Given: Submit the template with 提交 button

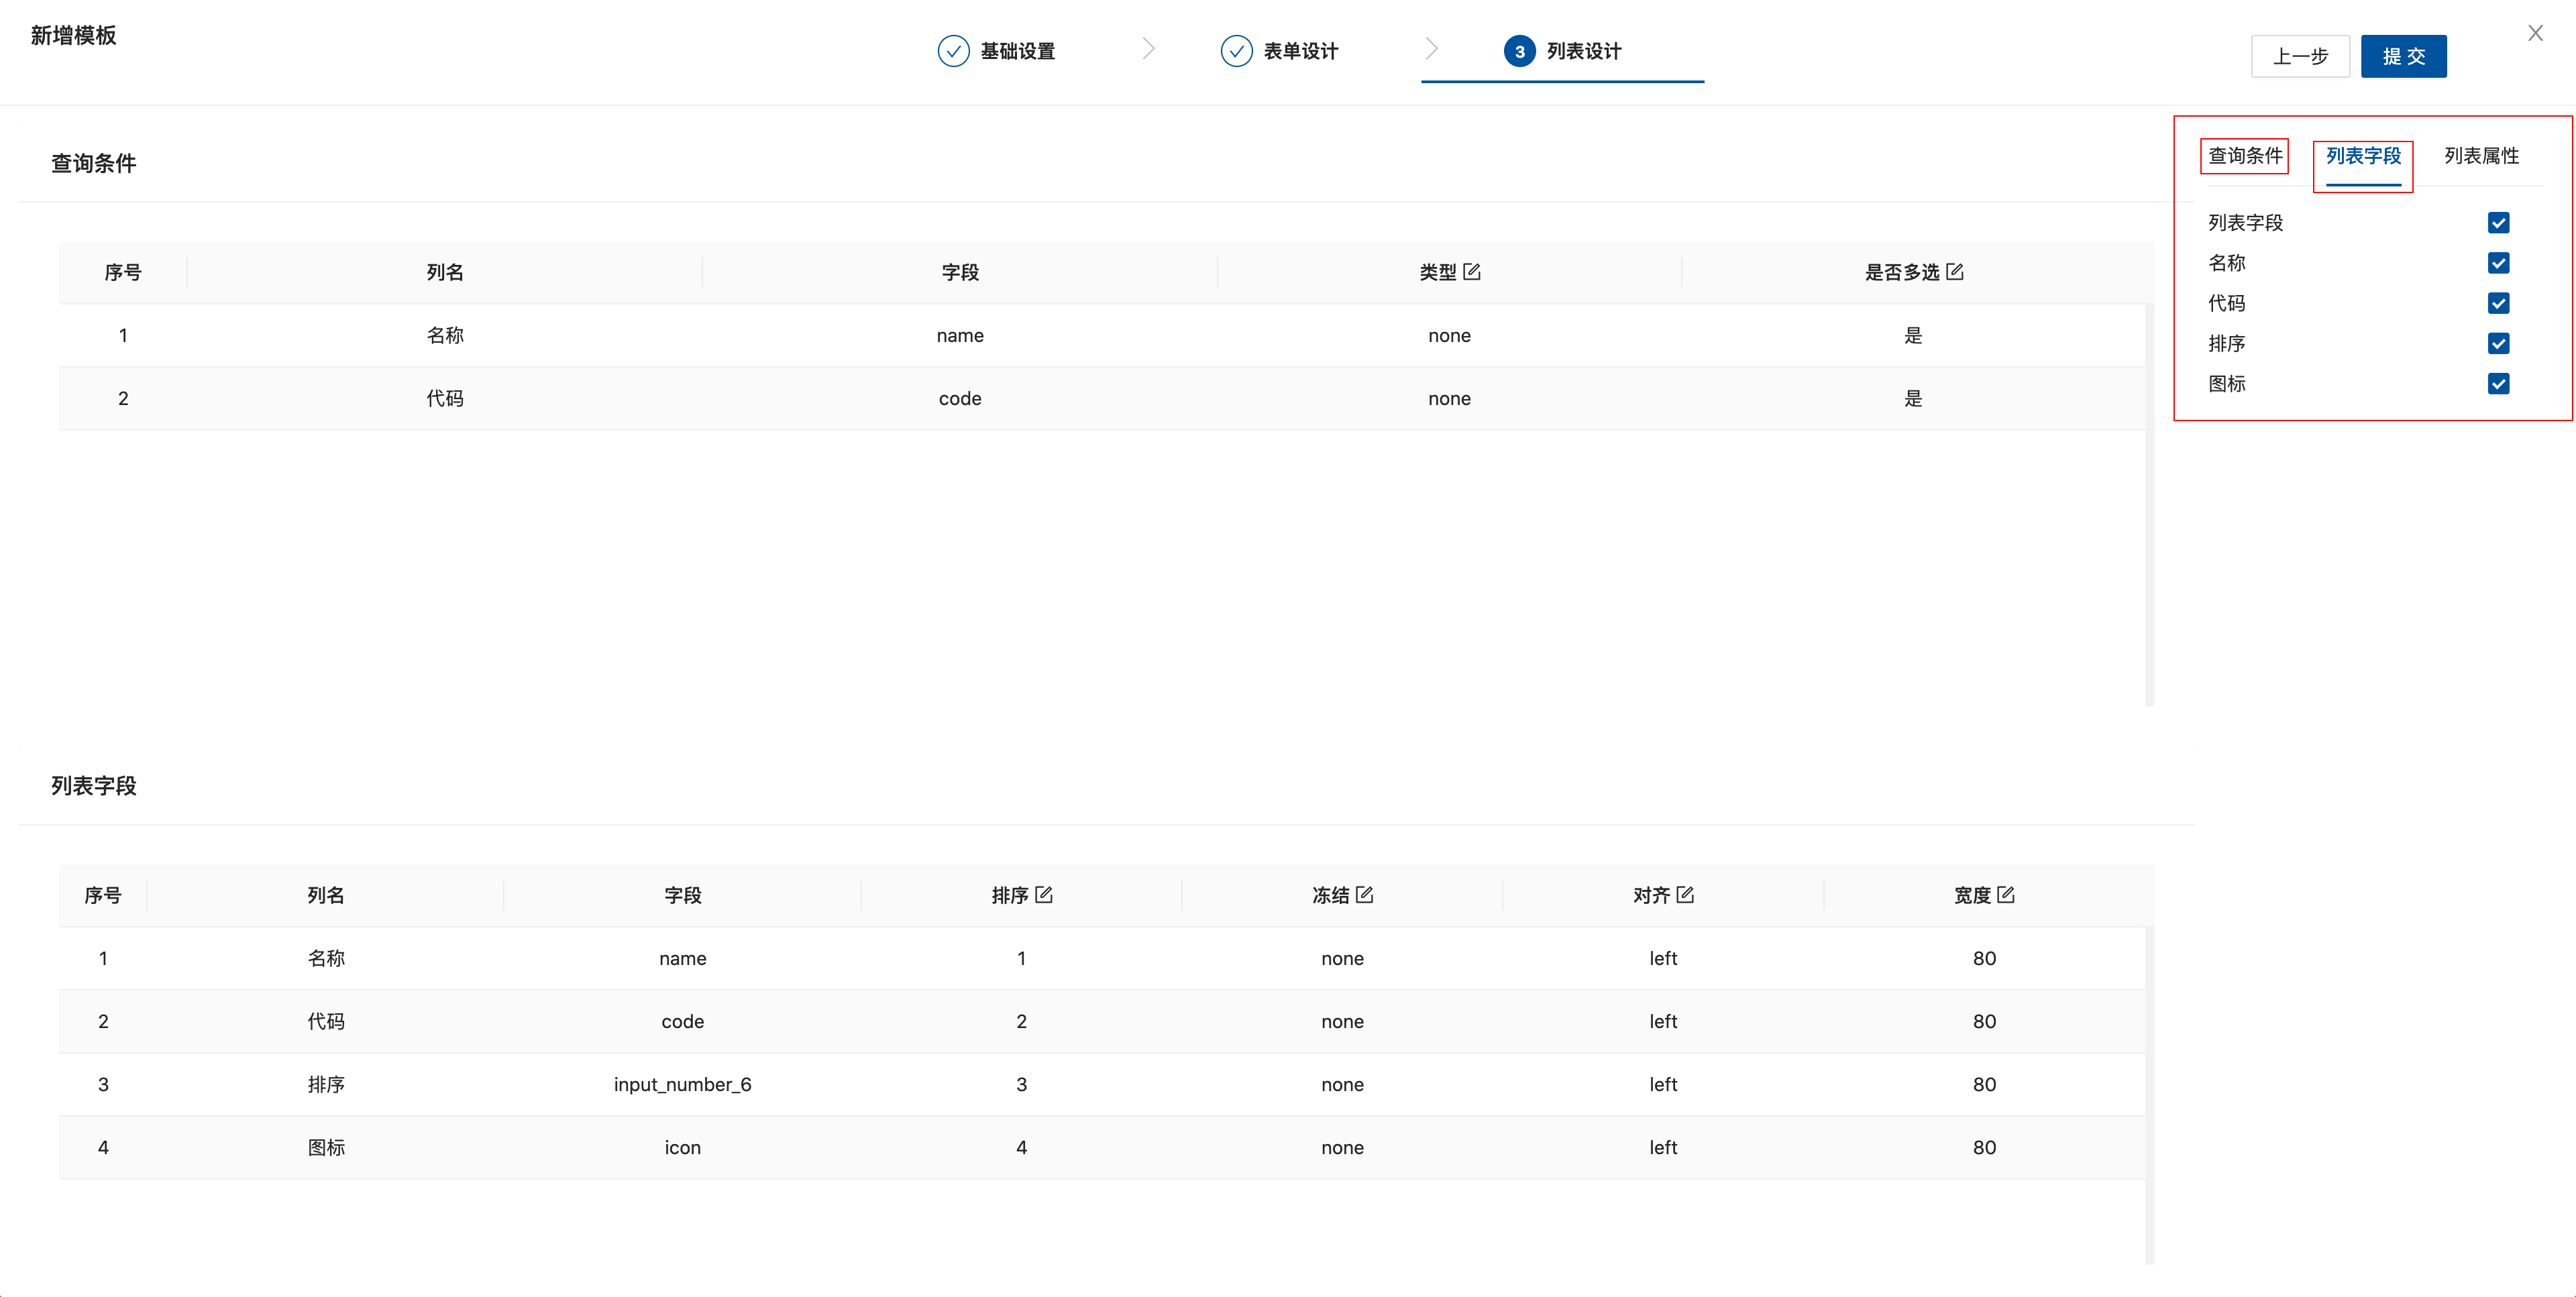Looking at the screenshot, I should tap(2403, 57).
